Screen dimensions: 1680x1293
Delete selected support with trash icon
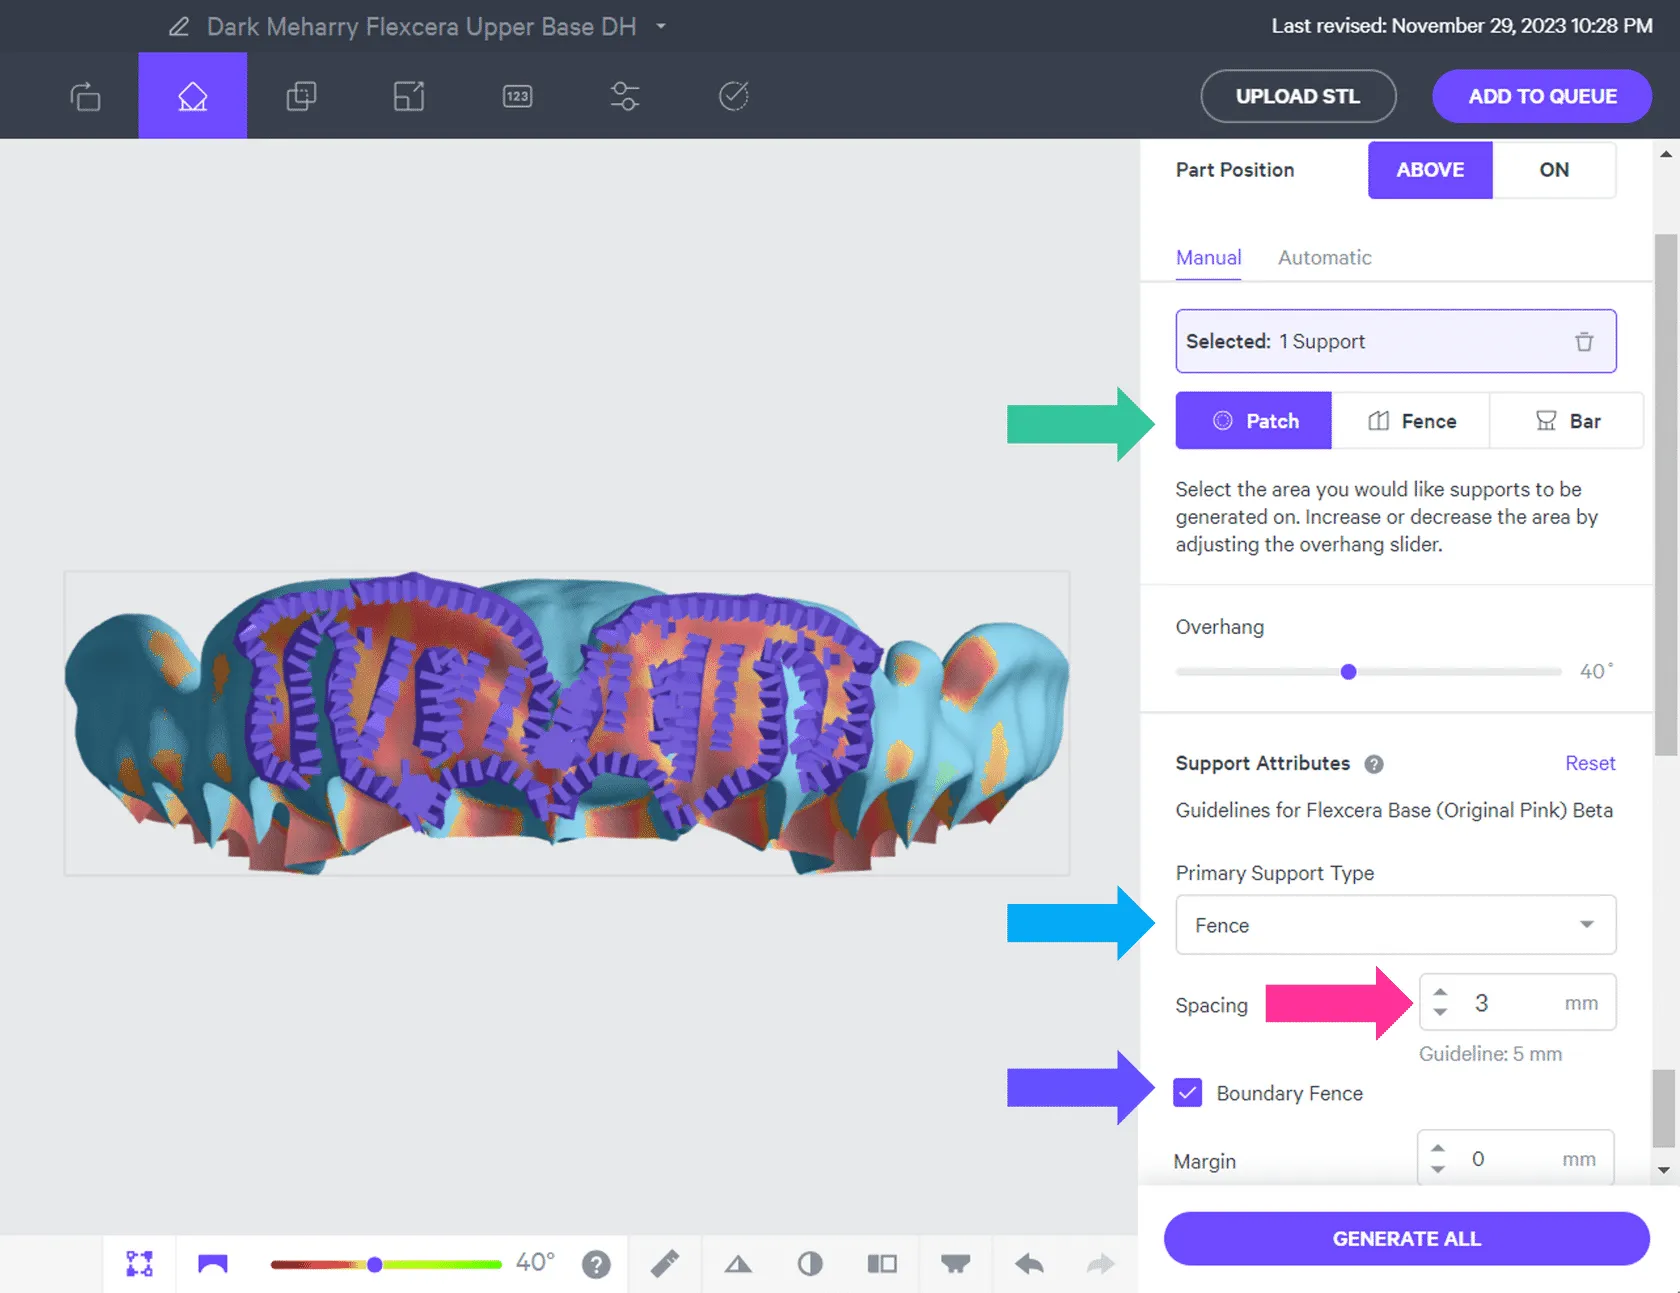click(x=1584, y=342)
